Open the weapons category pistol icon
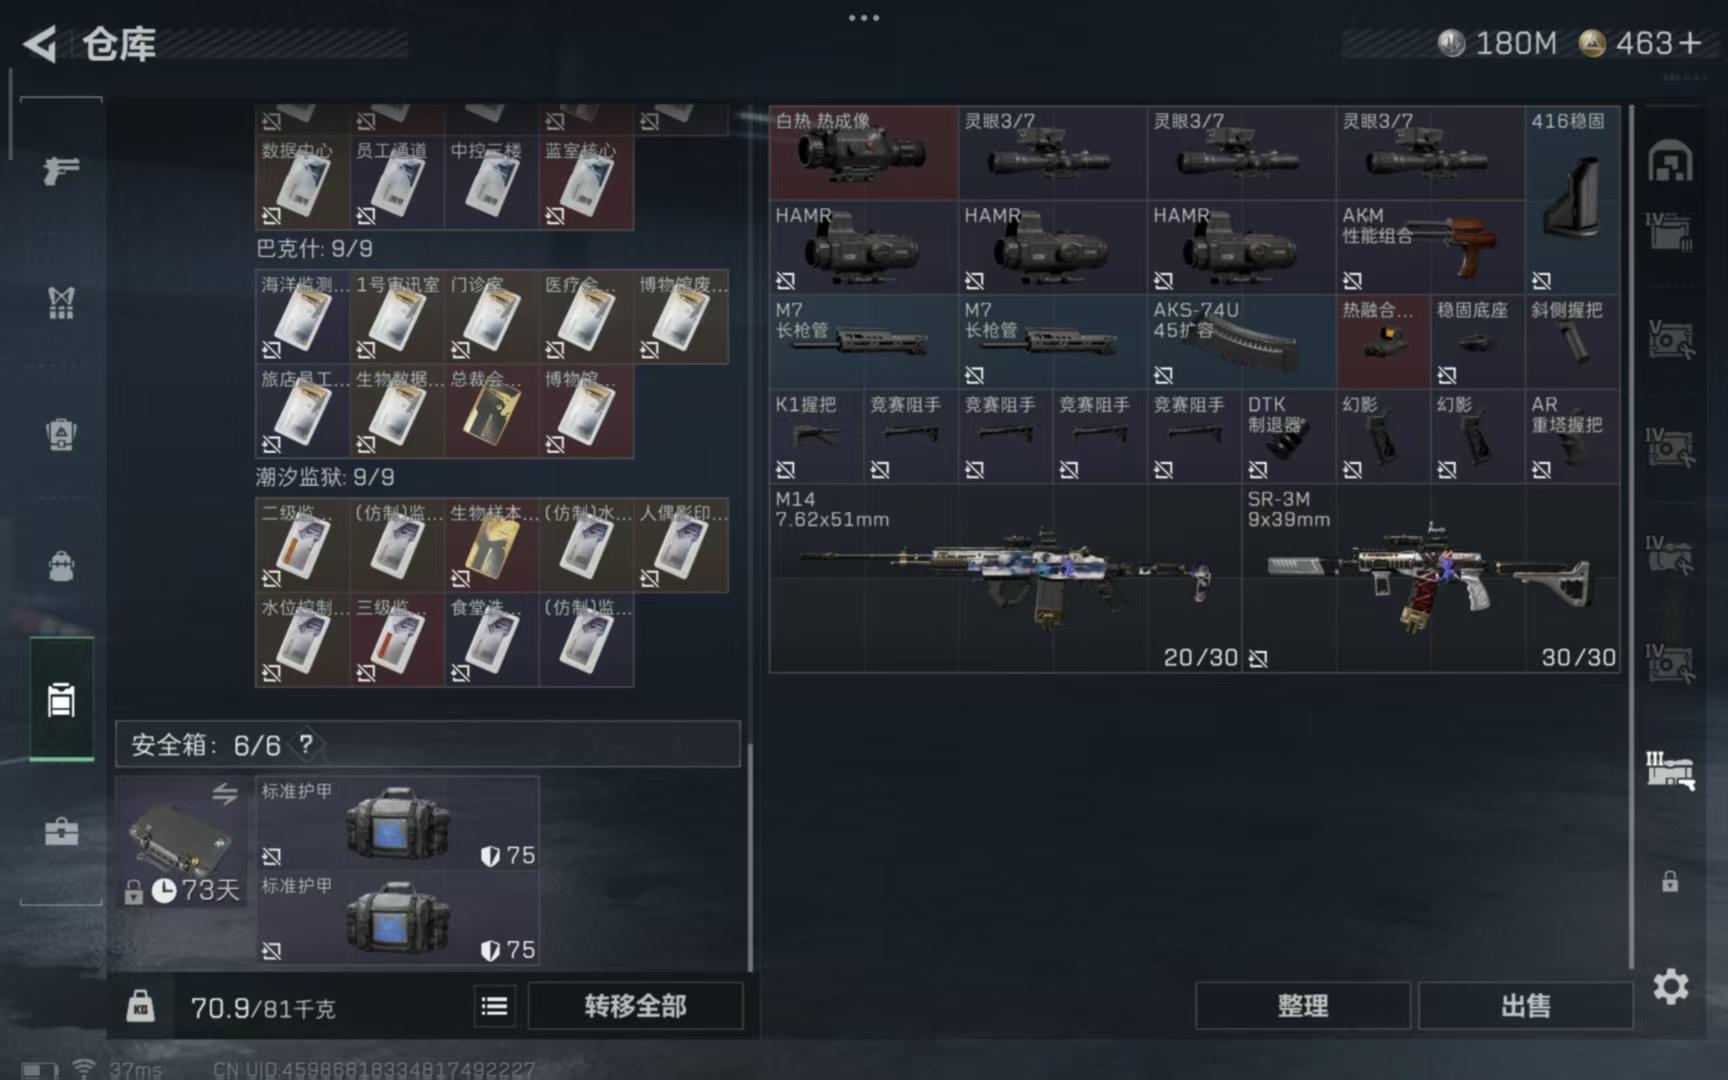Image resolution: width=1728 pixels, height=1080 pixels. (61, 171)
